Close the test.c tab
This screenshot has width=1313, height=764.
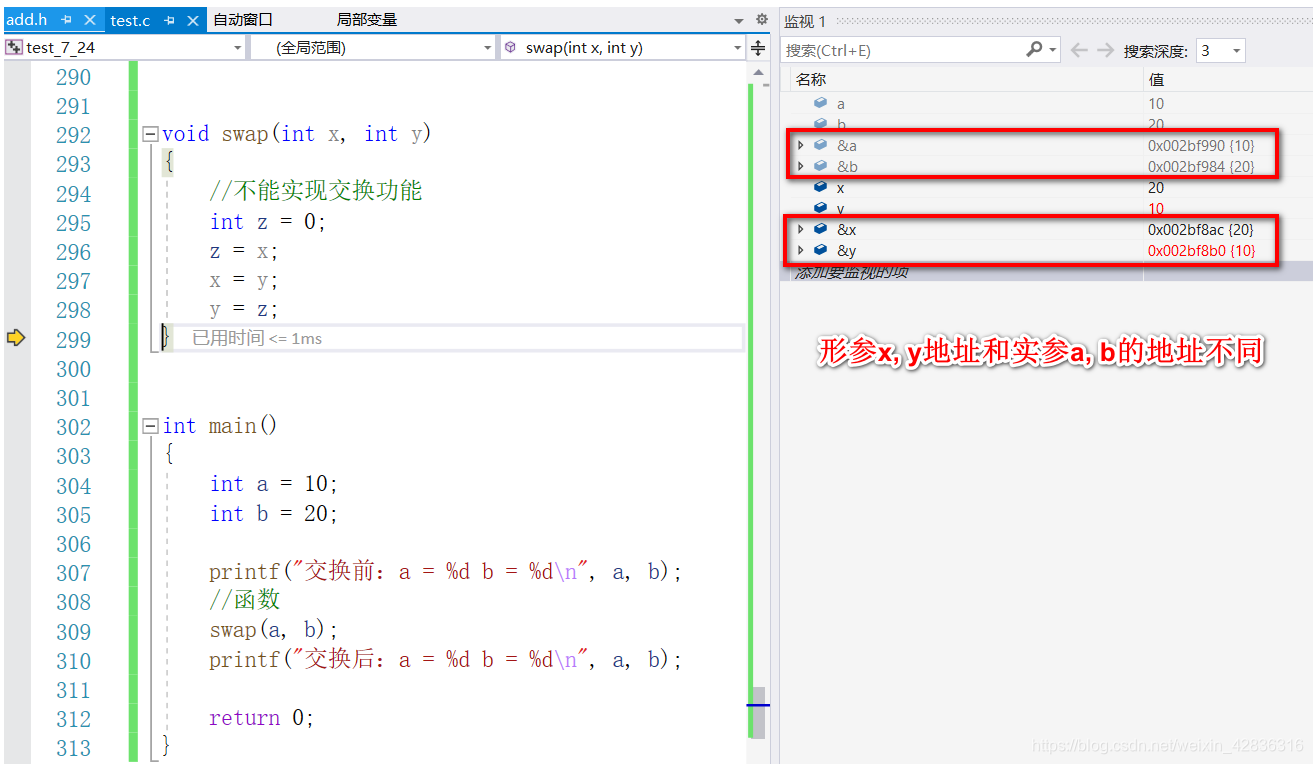193,20
